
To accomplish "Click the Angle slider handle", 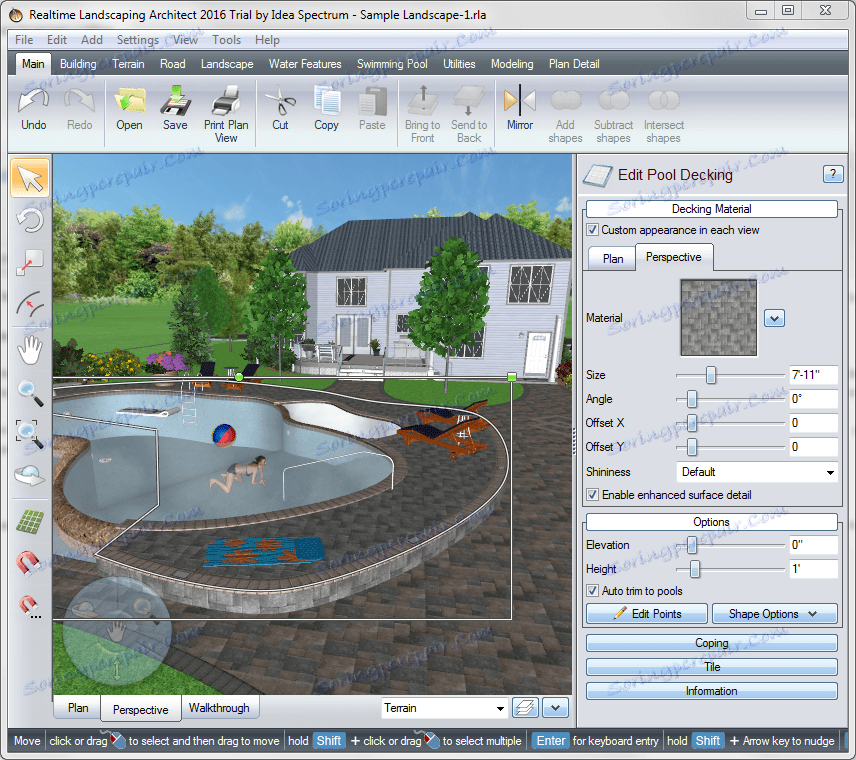I will 692,399.
